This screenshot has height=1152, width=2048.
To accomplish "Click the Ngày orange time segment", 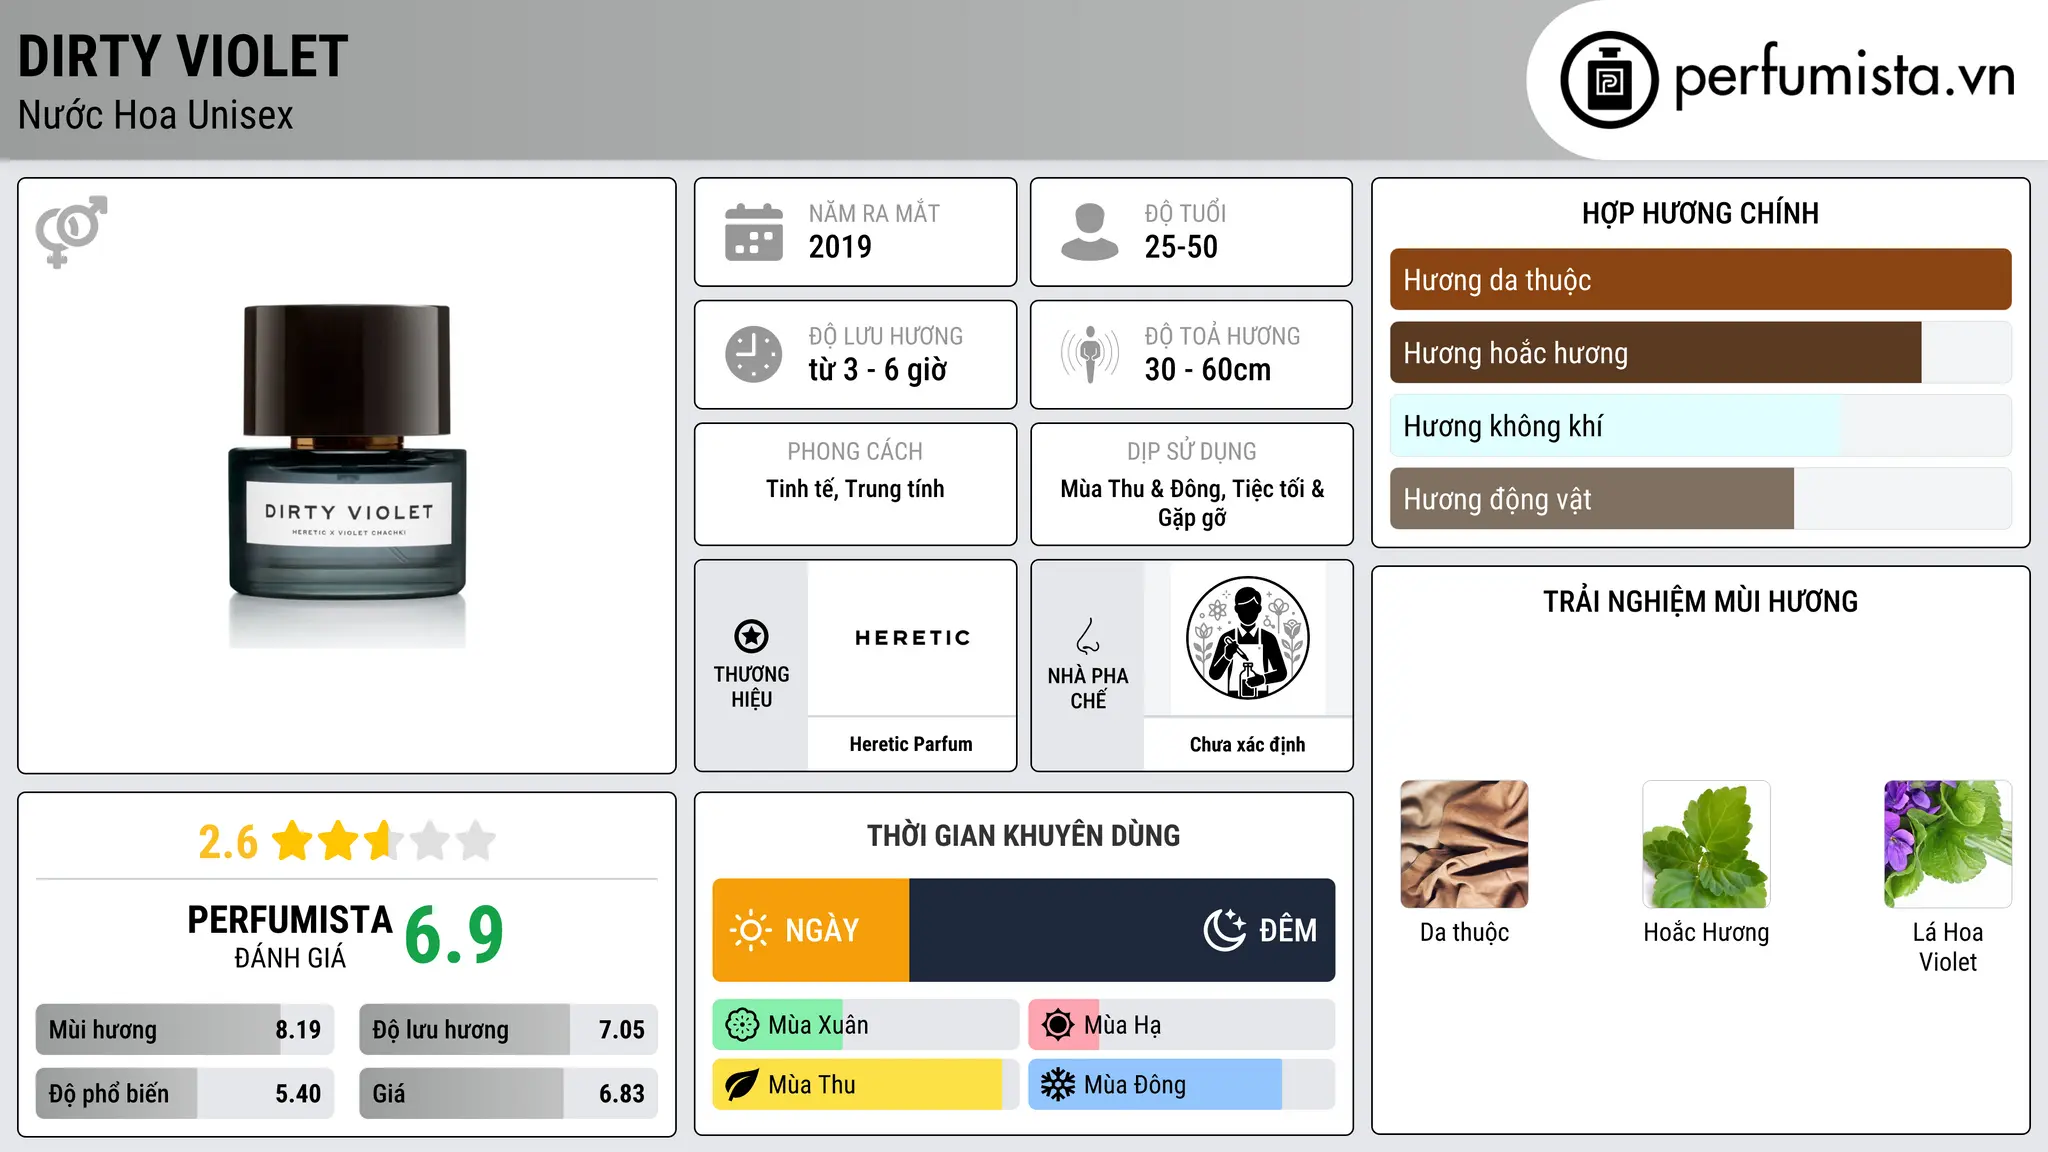I will (811, 930).
